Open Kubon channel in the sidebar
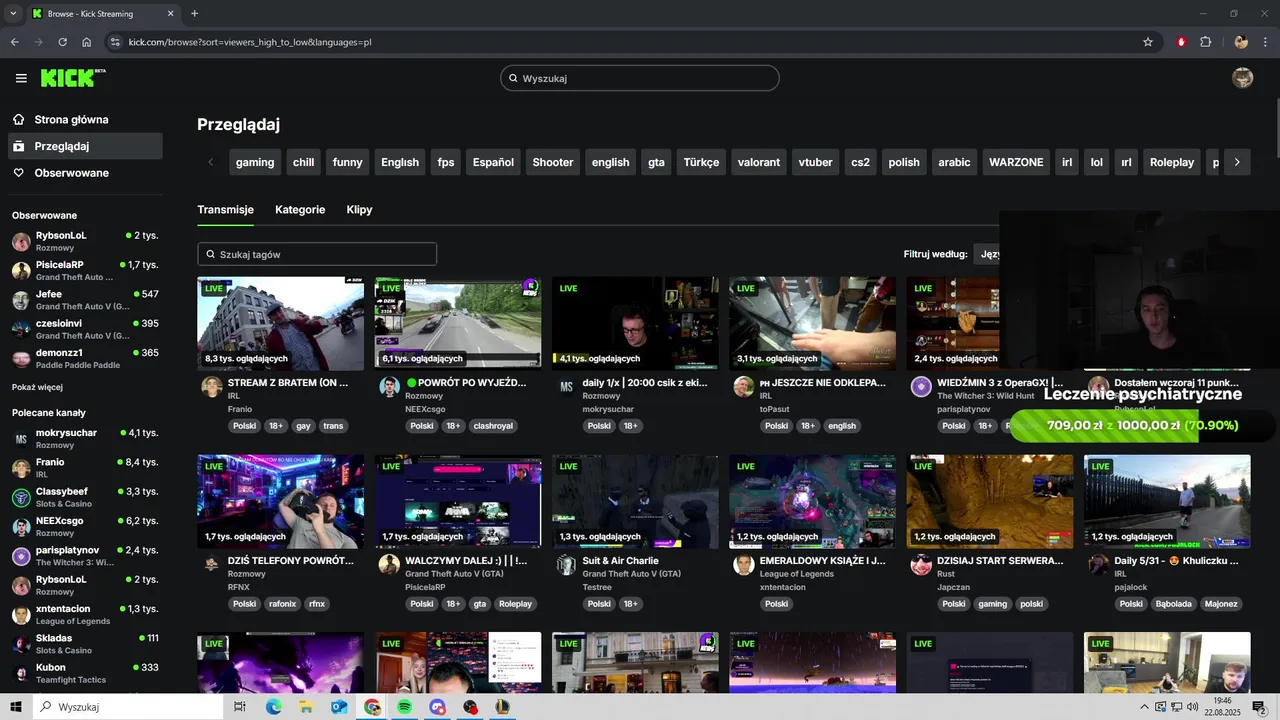The height and width of the screenshot is (720, 1280). [84, 673]
